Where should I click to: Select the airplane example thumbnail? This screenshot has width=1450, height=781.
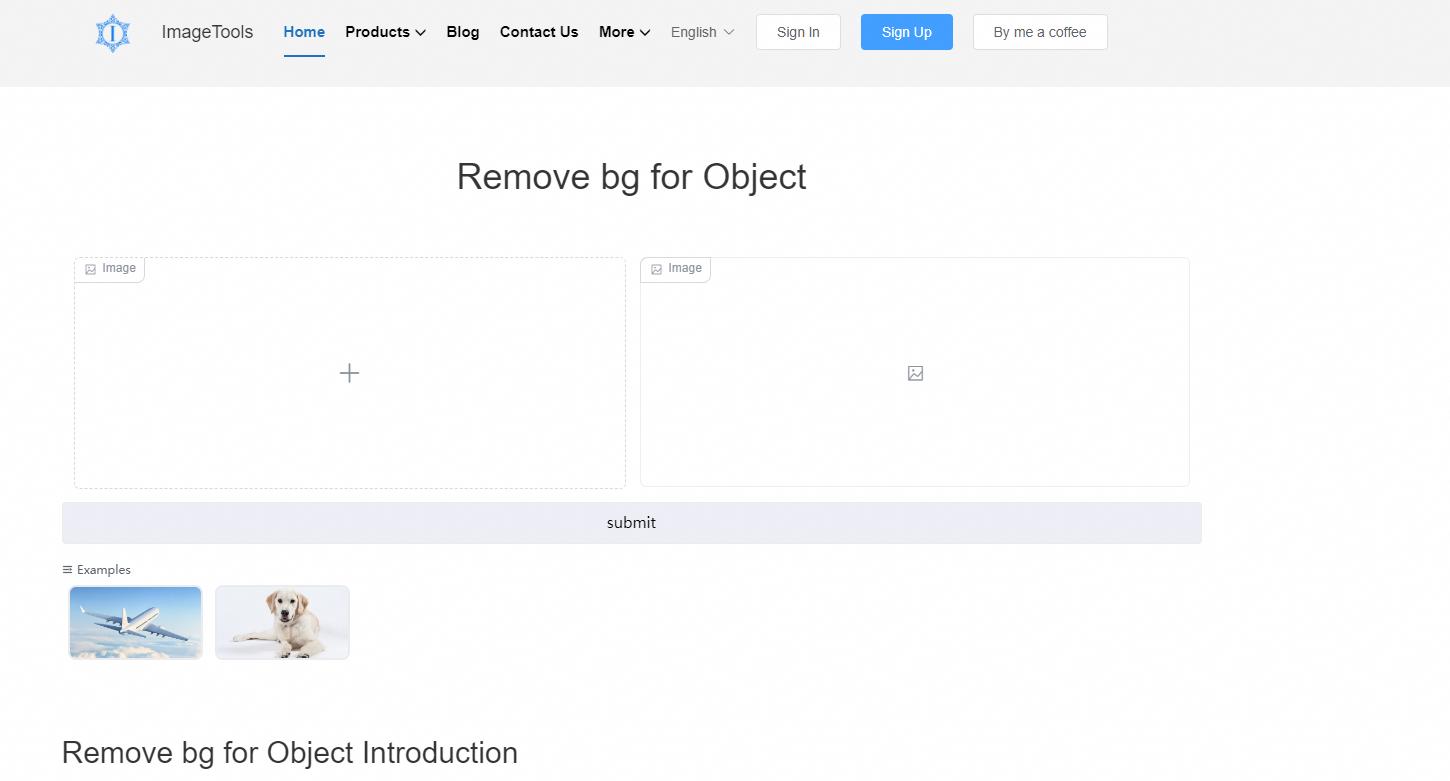pyautogui.click(x=136, y=622)
